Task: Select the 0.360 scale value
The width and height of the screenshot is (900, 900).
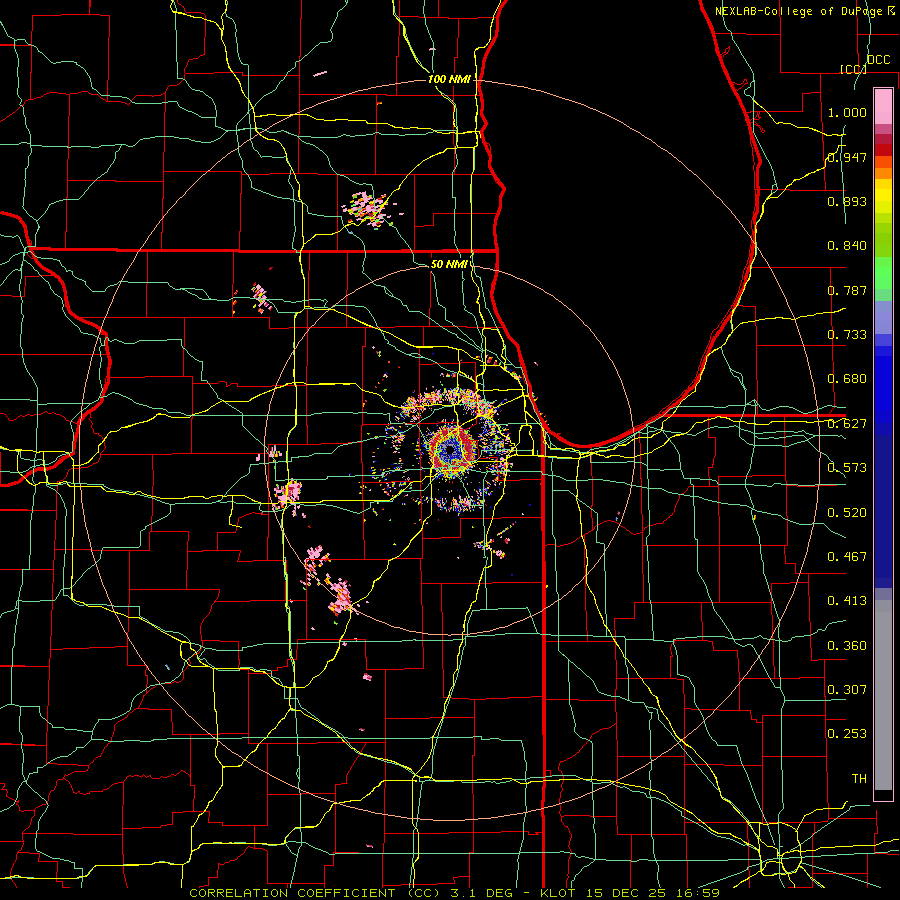Action: point(847,646)
